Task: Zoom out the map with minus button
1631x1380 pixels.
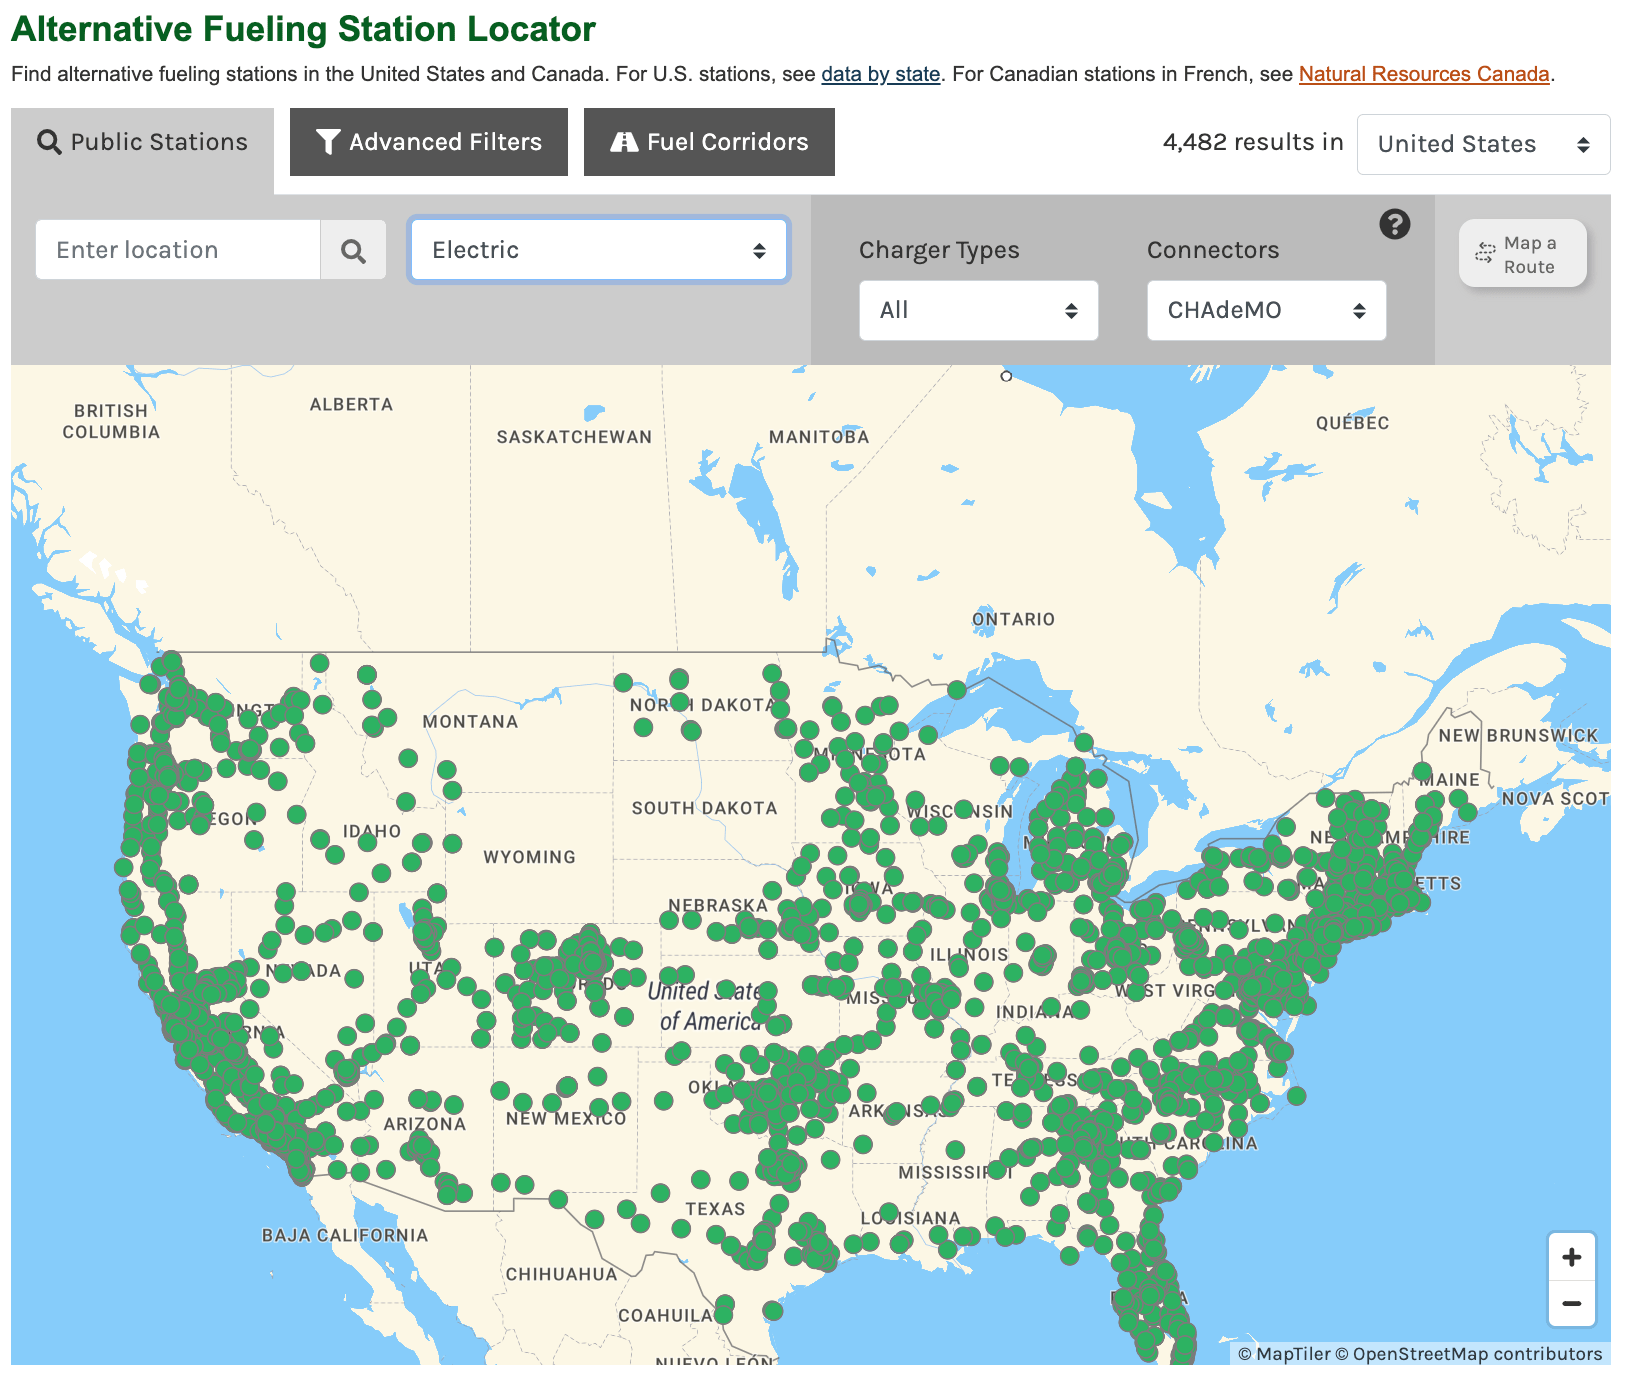Action: [x=1571, y=1303]
